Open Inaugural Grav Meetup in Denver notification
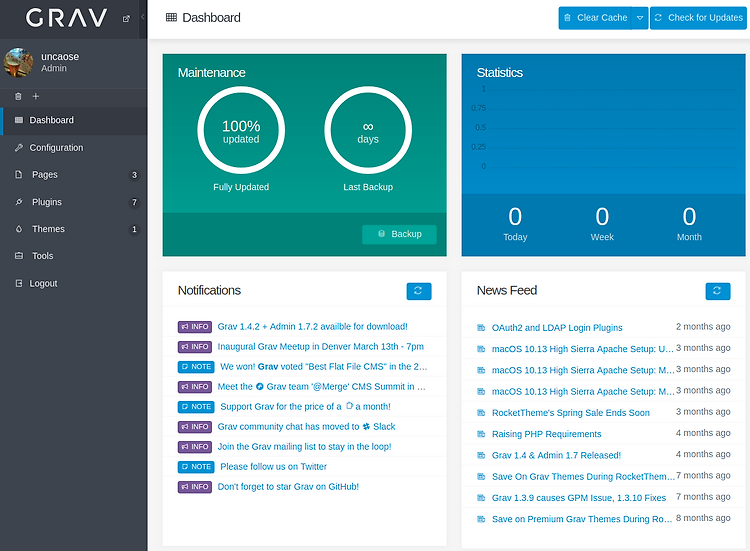The image size is (750, 551). [320, 347]
